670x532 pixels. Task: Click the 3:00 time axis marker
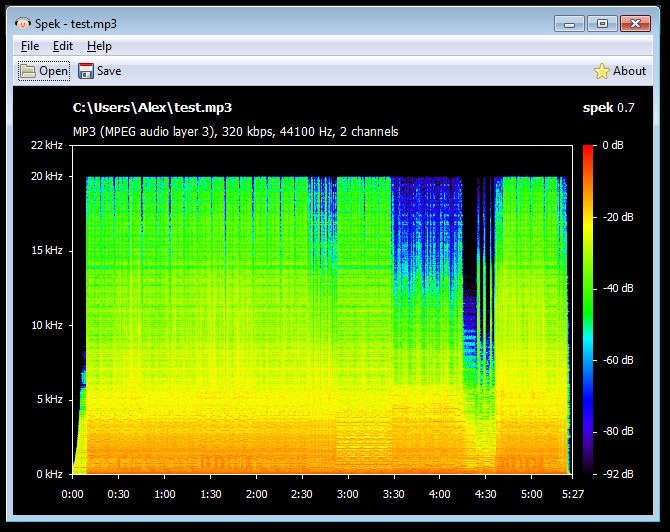coord(348,493)
